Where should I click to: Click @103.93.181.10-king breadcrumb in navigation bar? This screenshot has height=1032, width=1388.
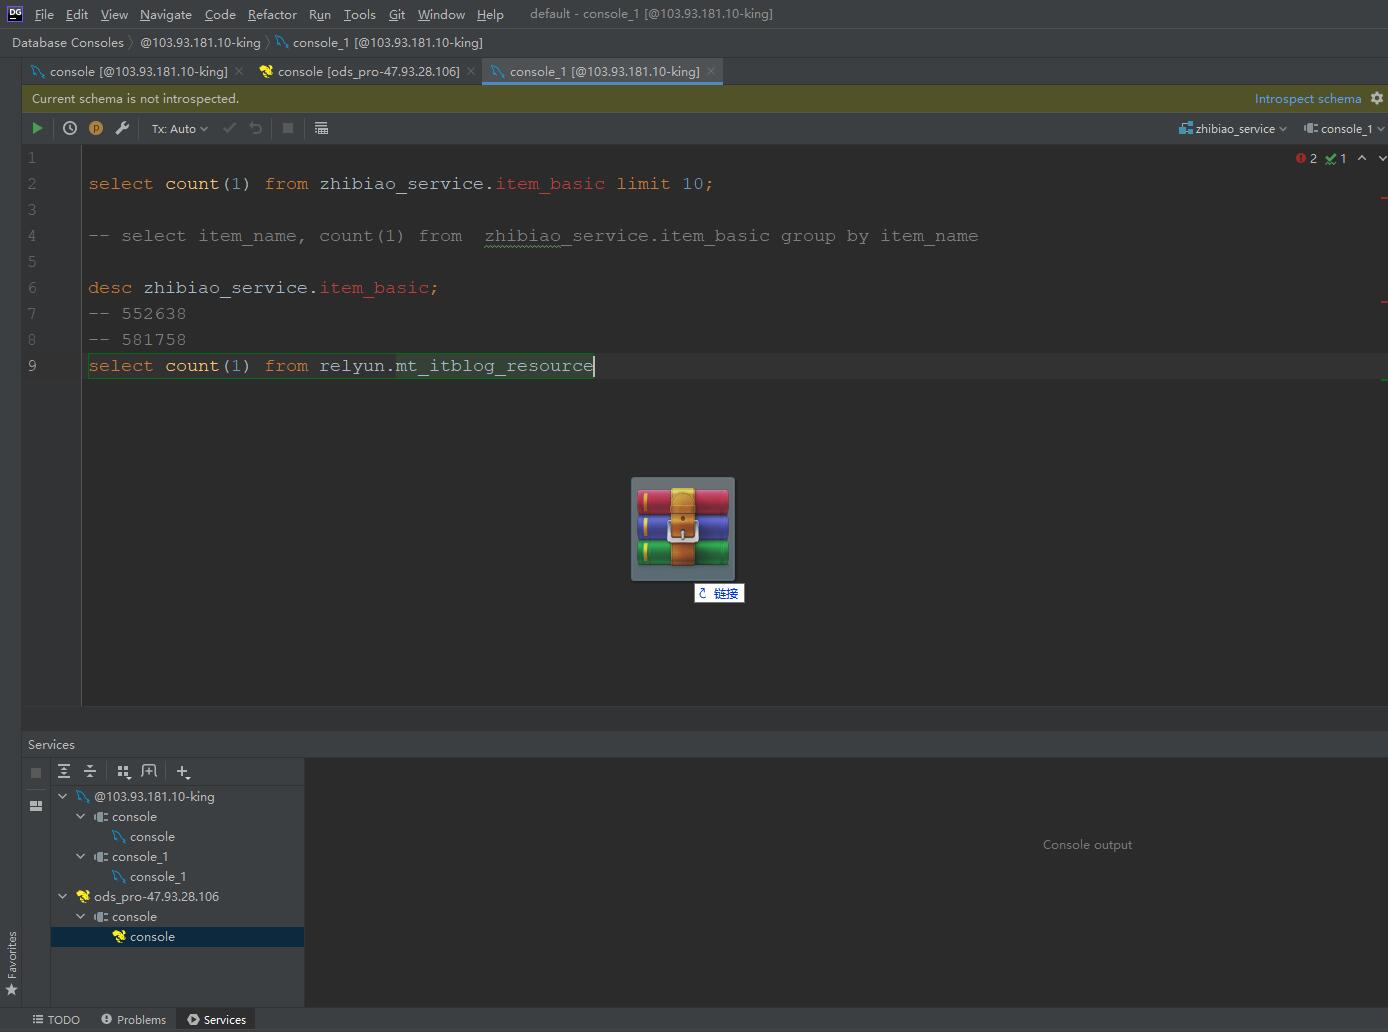(200, 42)
